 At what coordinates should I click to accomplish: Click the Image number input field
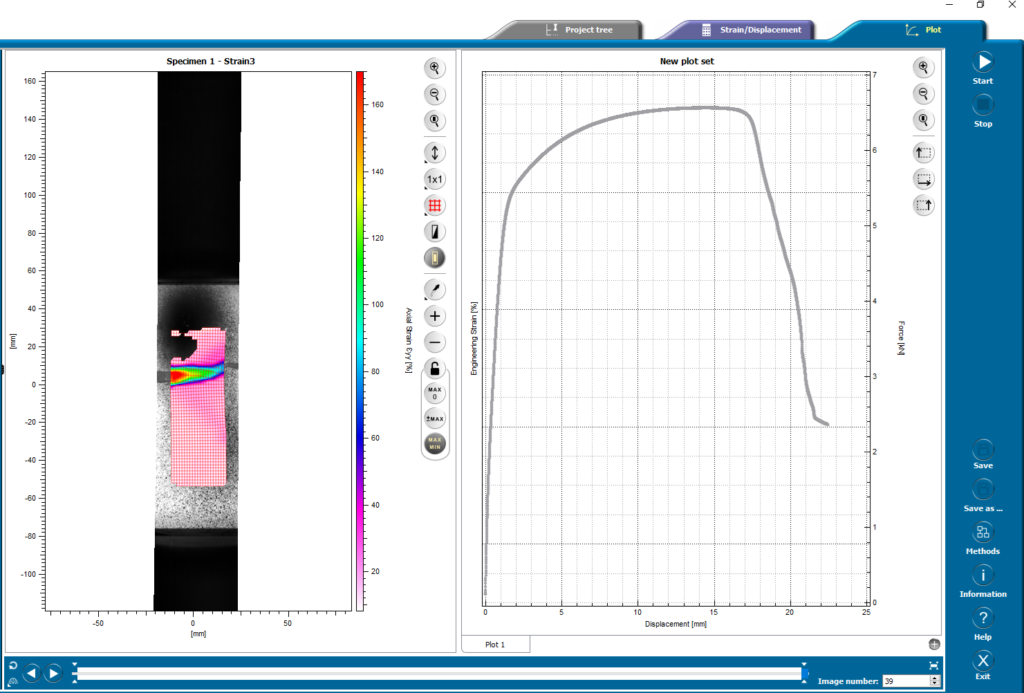click(903, 681)
